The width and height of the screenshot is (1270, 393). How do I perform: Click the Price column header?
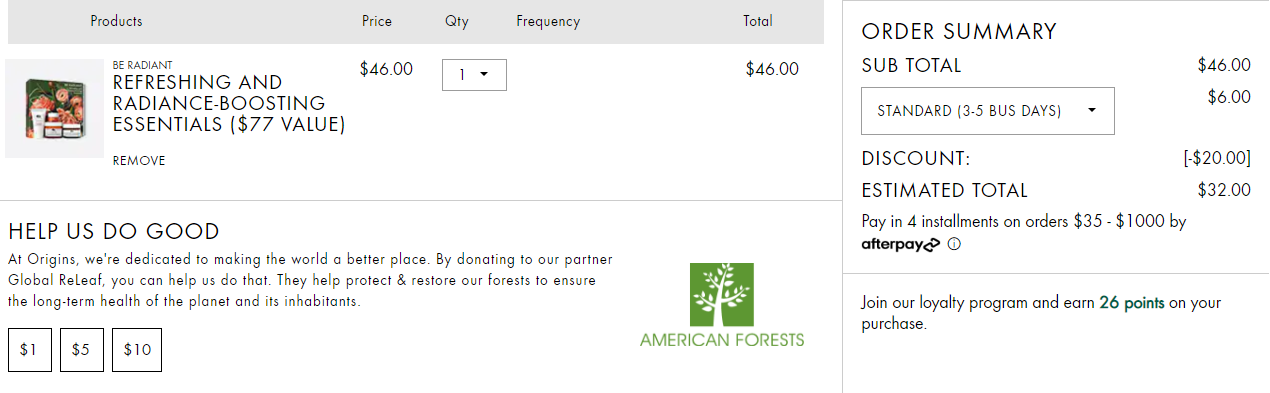377,21
